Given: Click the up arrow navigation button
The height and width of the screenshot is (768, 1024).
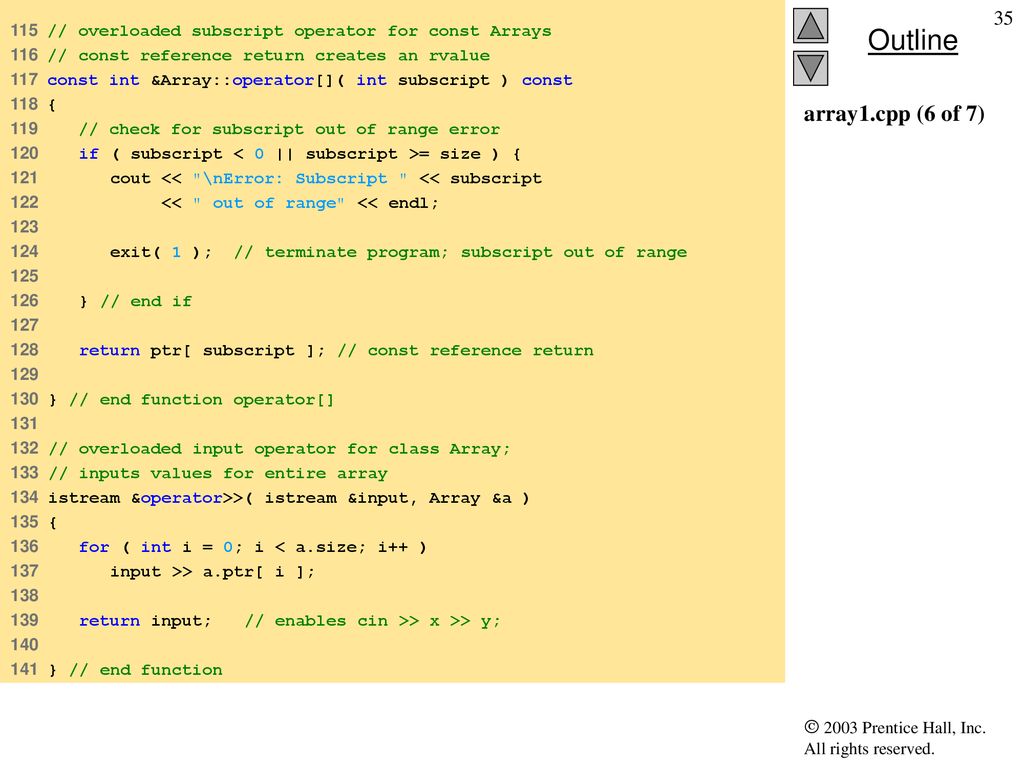Looking at the screenshot, I should coord(810,26).
